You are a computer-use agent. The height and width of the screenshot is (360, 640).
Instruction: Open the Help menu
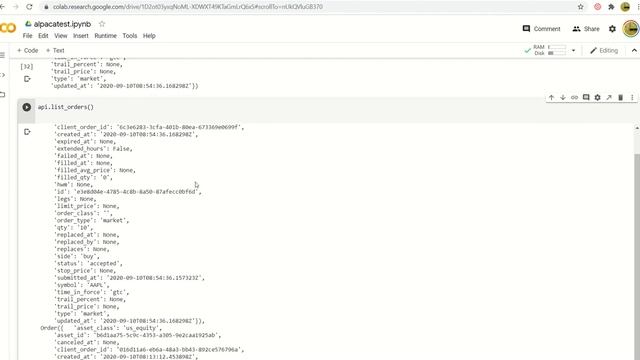click(149, 36)
